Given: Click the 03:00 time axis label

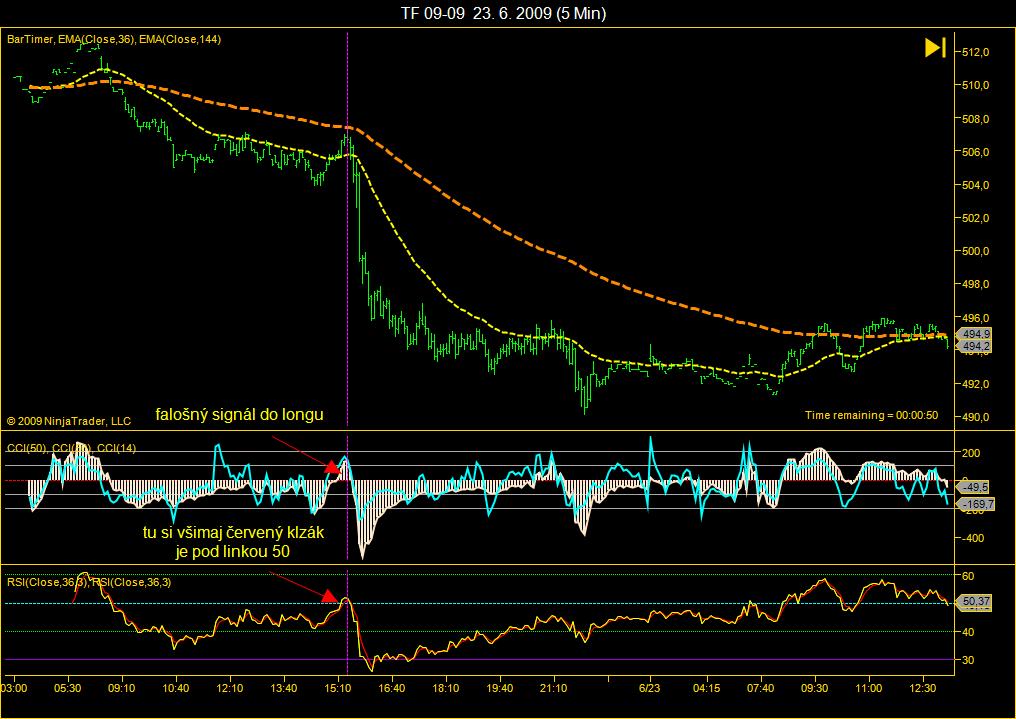Looking at the screenshot, I should 14,688.
